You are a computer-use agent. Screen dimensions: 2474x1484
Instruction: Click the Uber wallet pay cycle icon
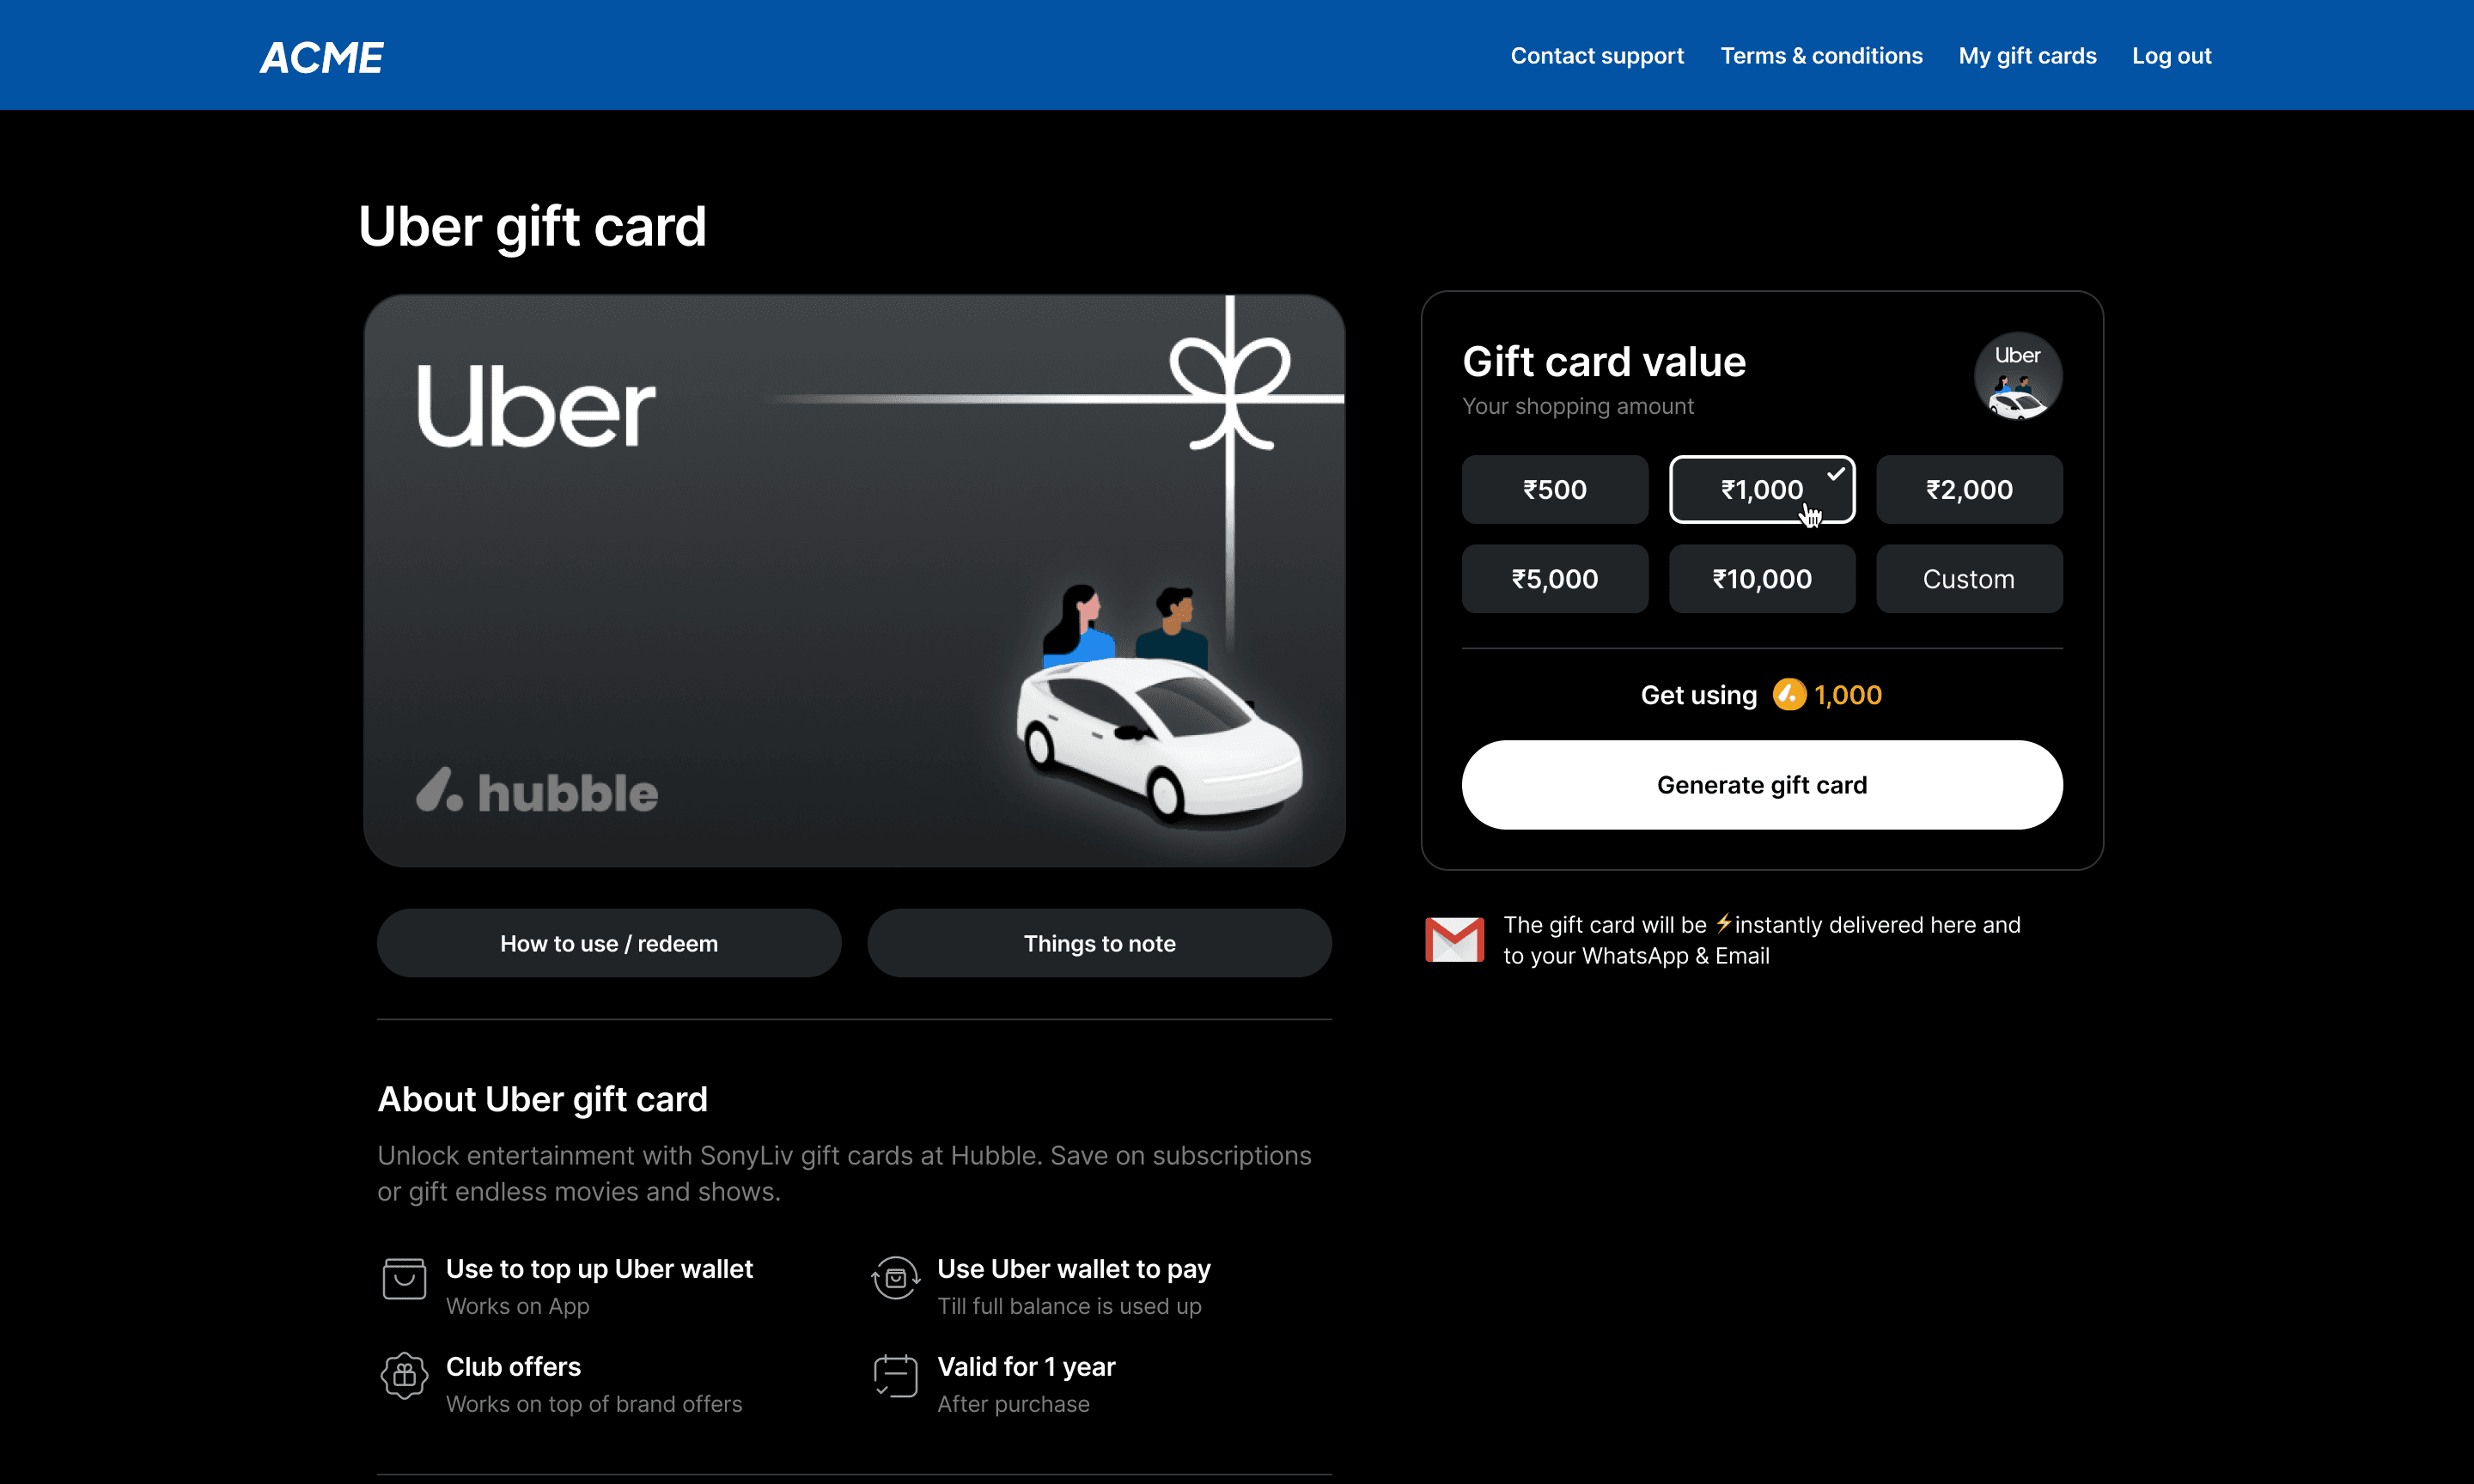(x=895, y=1278)
